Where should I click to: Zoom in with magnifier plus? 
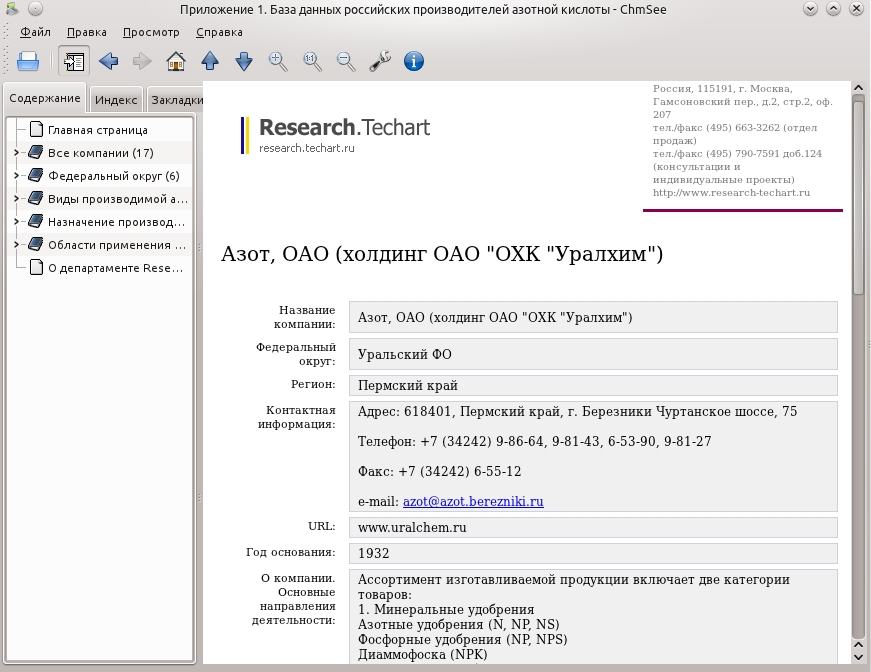point(278,61)
